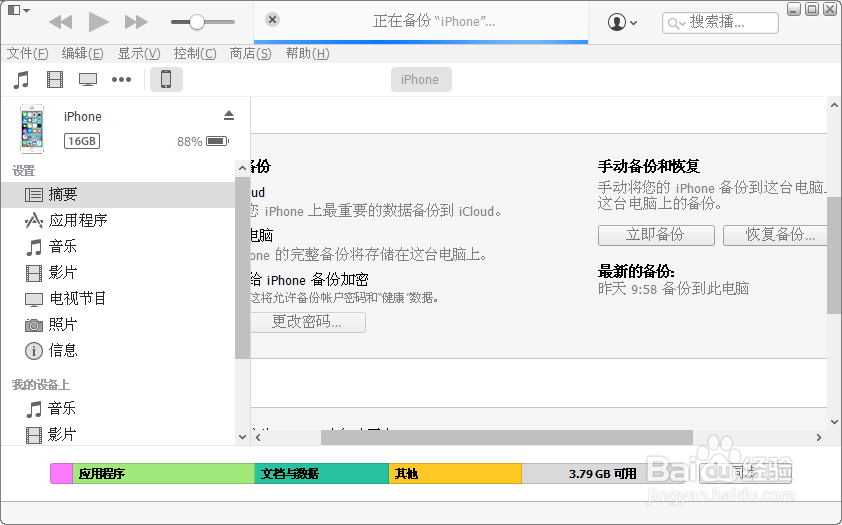The height and width of the screenshot is (525, 842).
Task: Select 摘要 in the settings sidebar
Action: 118,195
